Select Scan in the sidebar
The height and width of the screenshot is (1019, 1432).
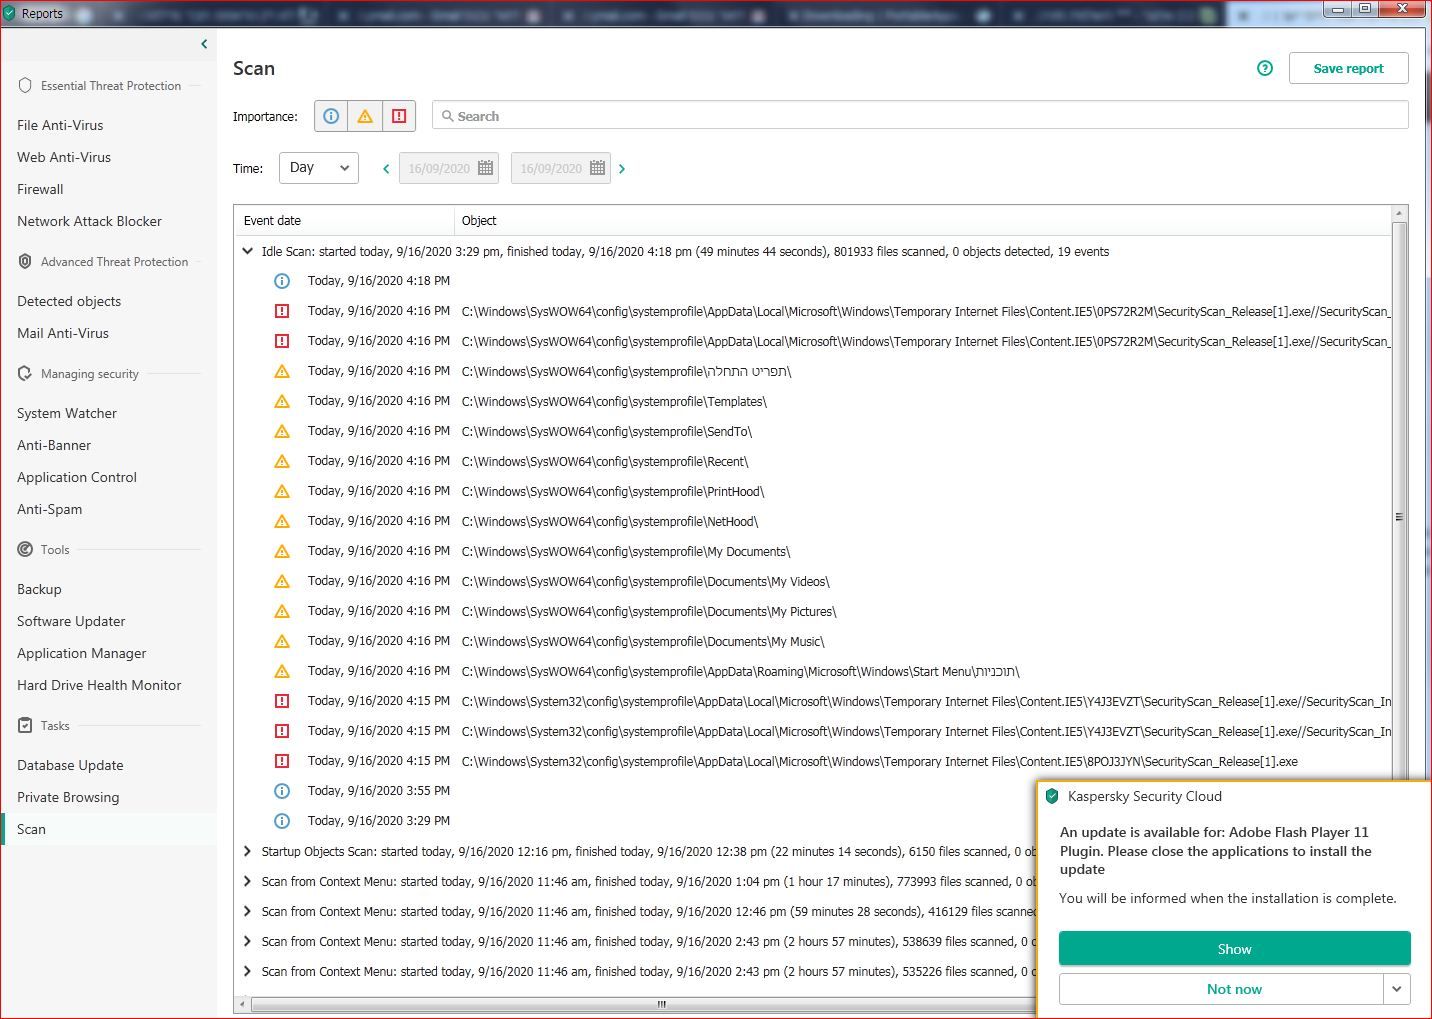click(x=31, y=829)
